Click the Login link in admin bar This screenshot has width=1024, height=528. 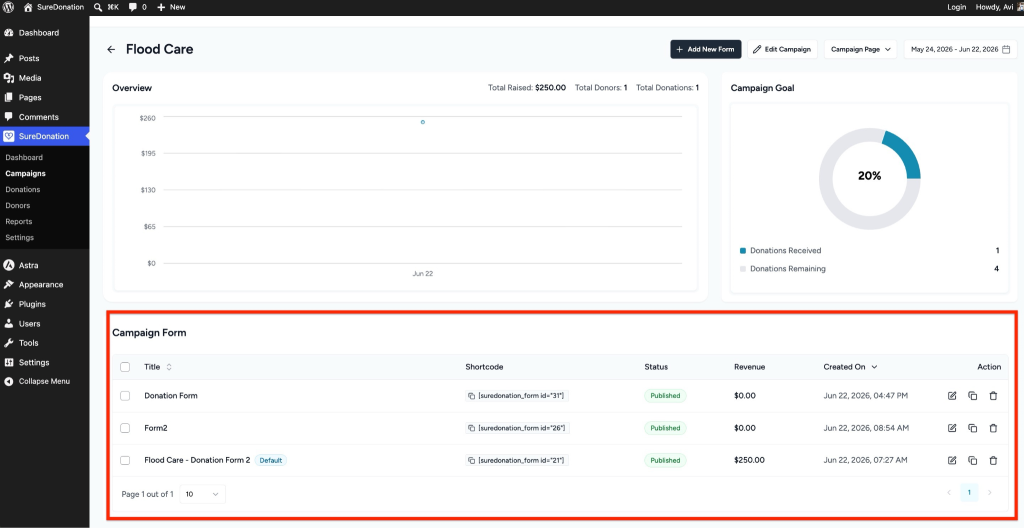(x=957, y=7)
